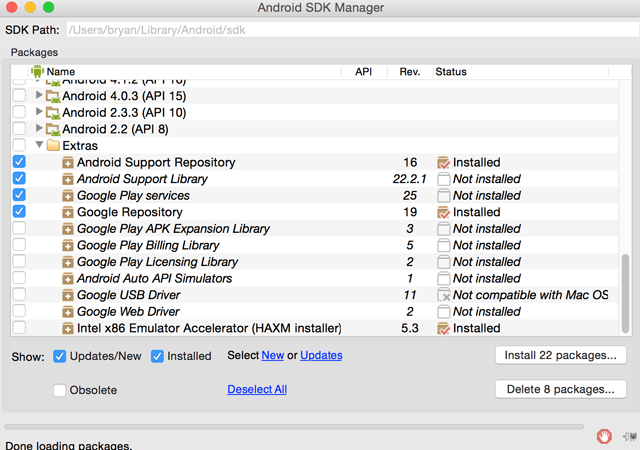Uncheck the Android Support Library checkbox
640x450 pixels.
pyautogui.click(x=19, y=179)
